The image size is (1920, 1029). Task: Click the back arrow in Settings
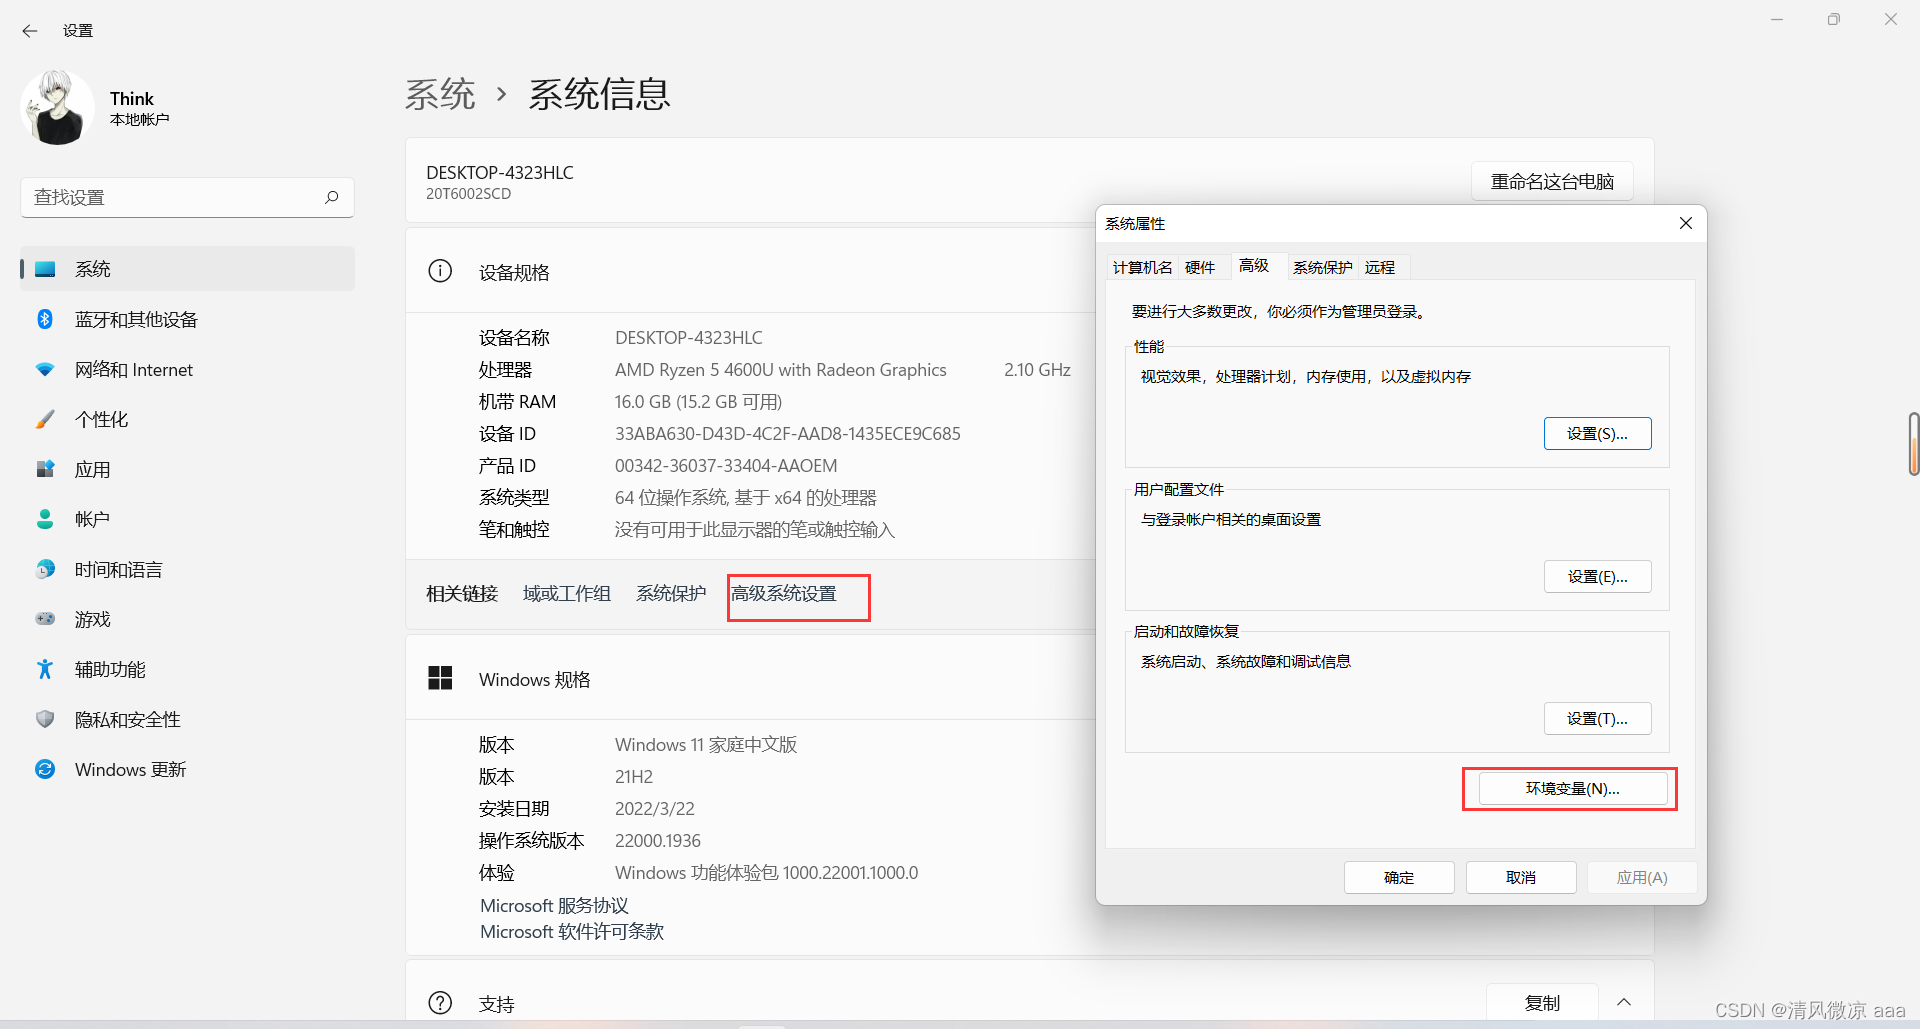[x=30, y=31]
